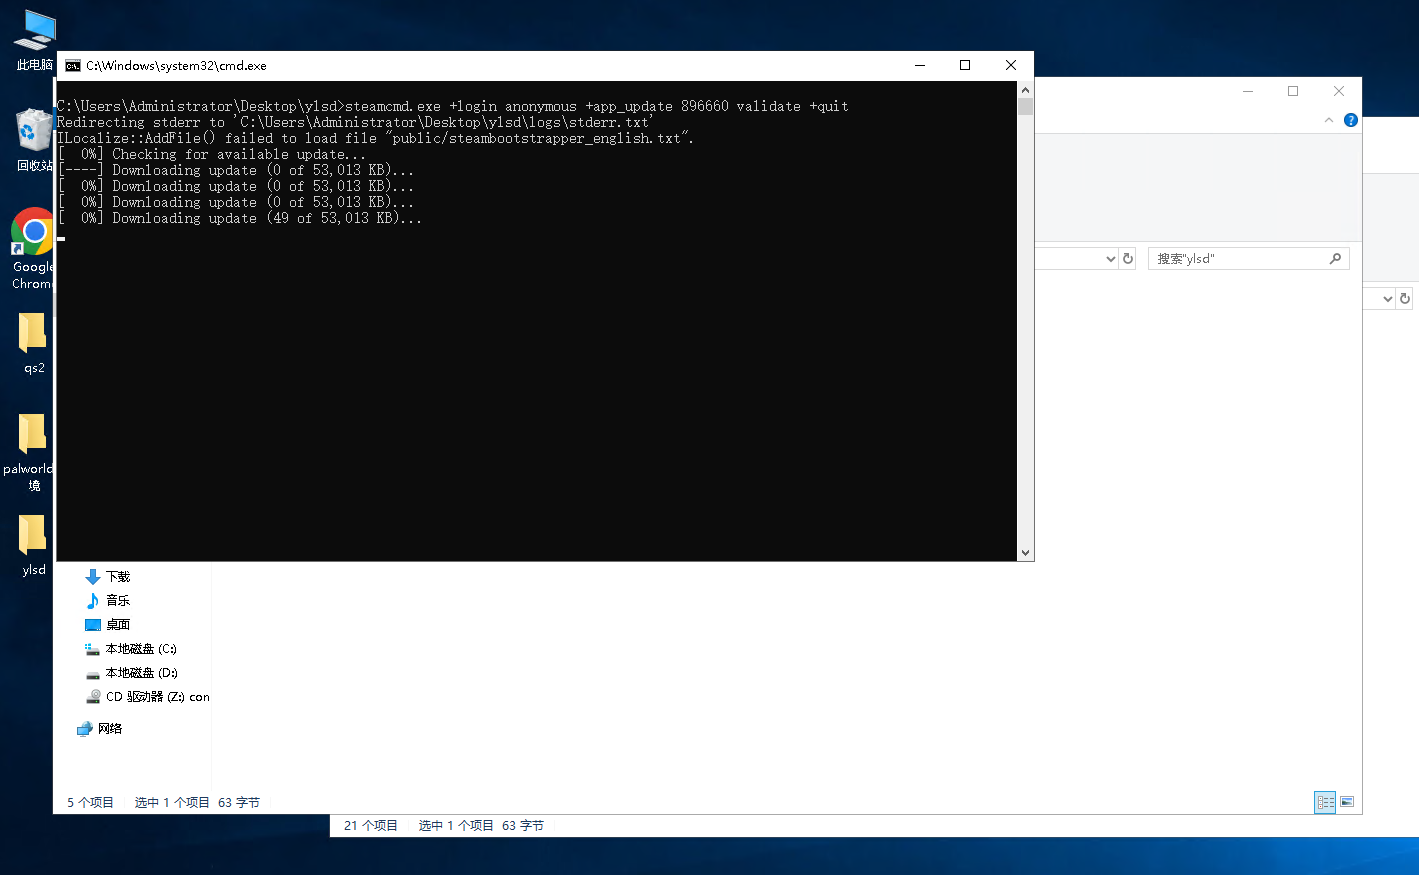Click the "21 个项目" status text
Image resolution: width=1419 pixels, height=875 pixels.
[371, 826]
